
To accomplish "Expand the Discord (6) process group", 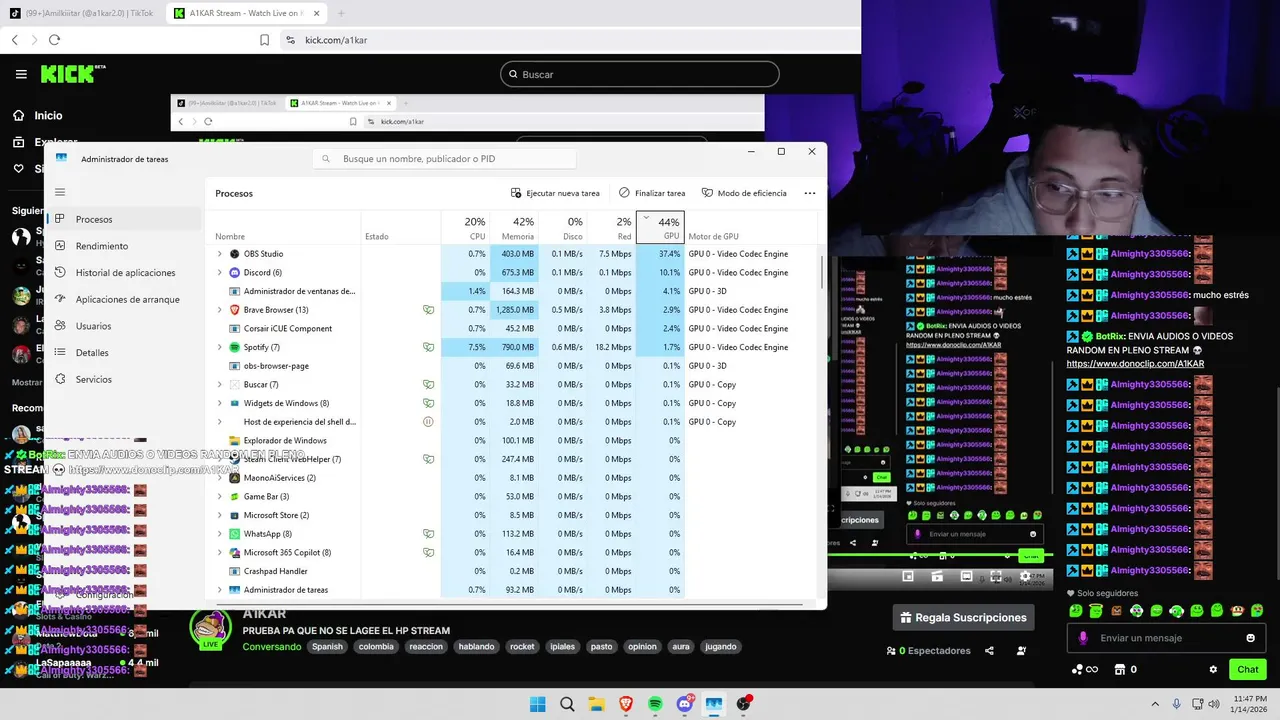I will (x=220, y=272).
